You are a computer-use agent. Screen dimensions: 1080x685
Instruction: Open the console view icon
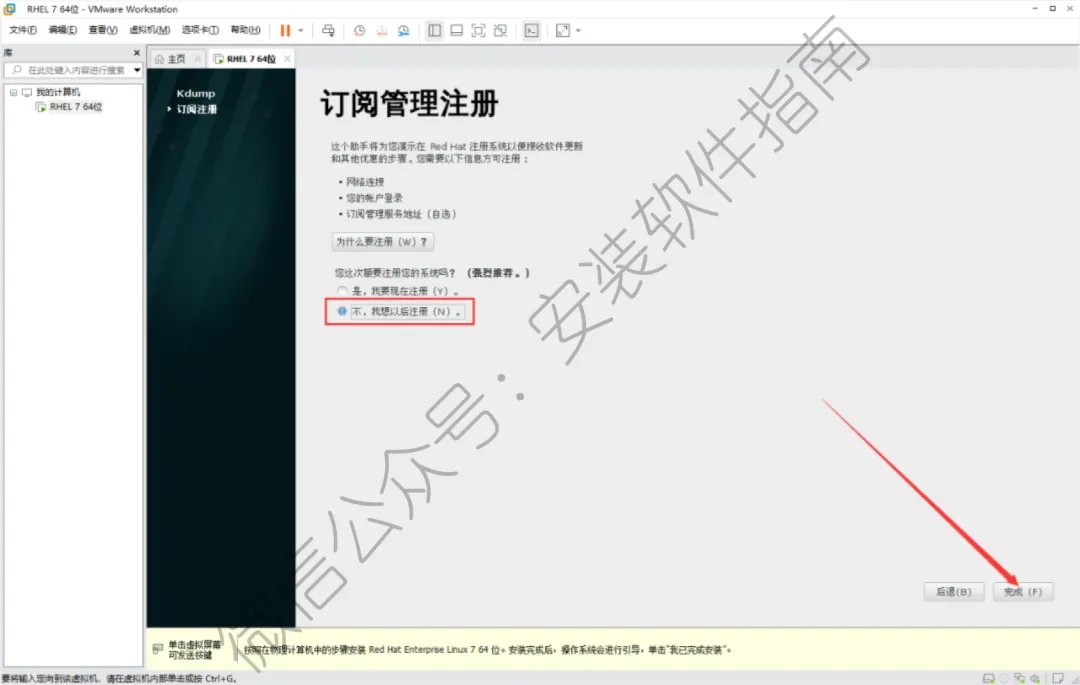(x=532, y=30)
